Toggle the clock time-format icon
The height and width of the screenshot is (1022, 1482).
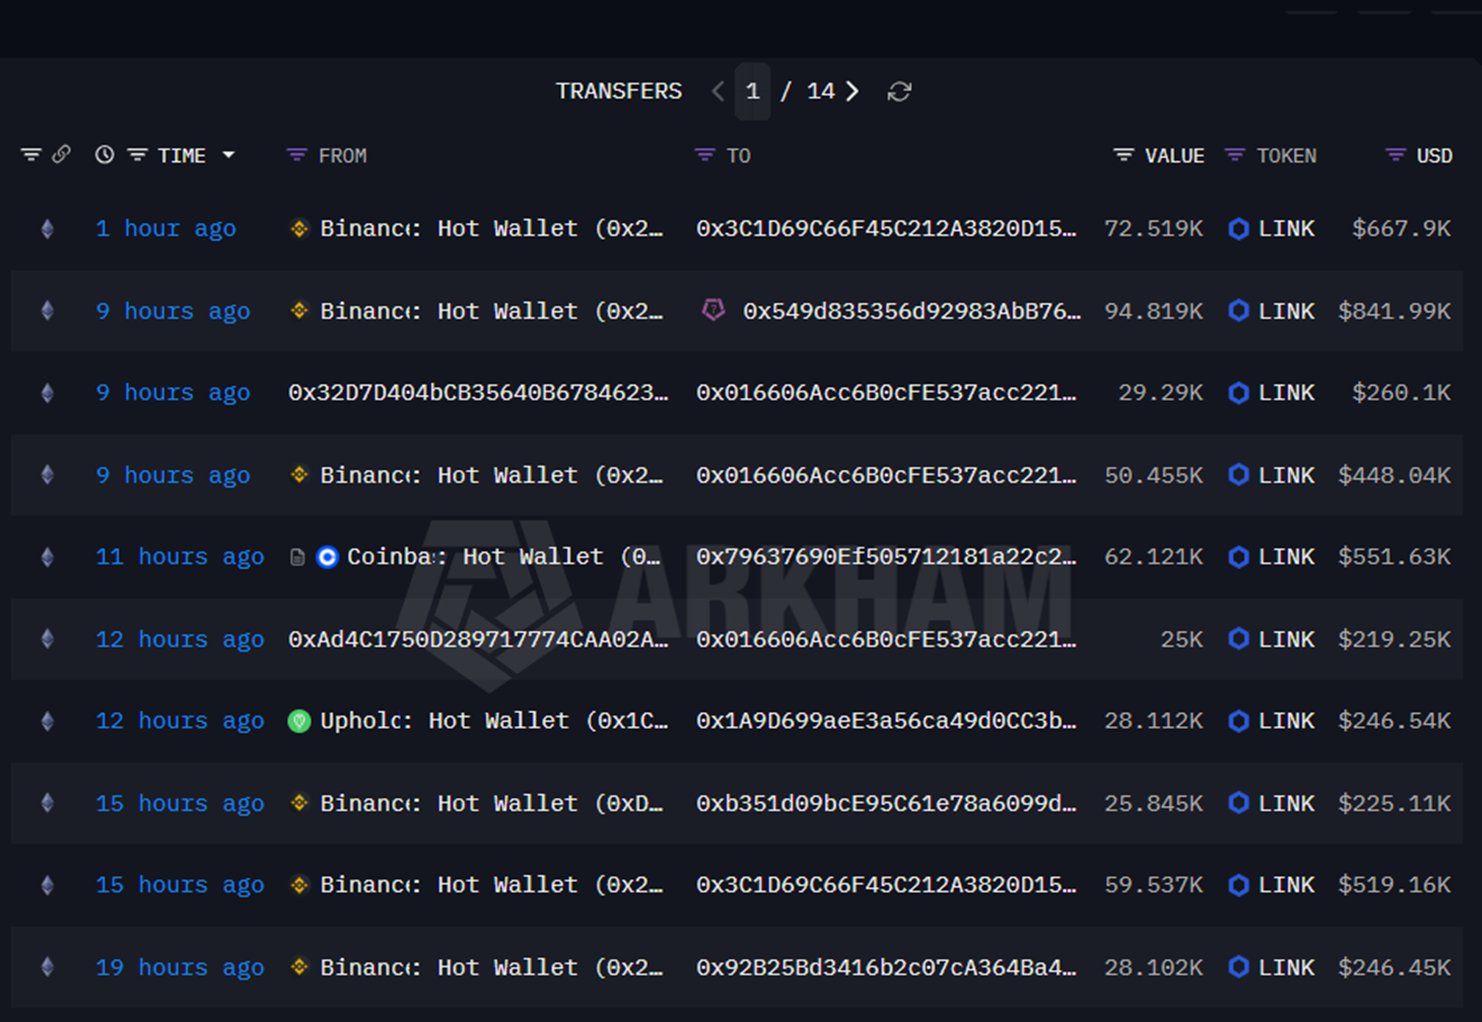click(104, 155)
